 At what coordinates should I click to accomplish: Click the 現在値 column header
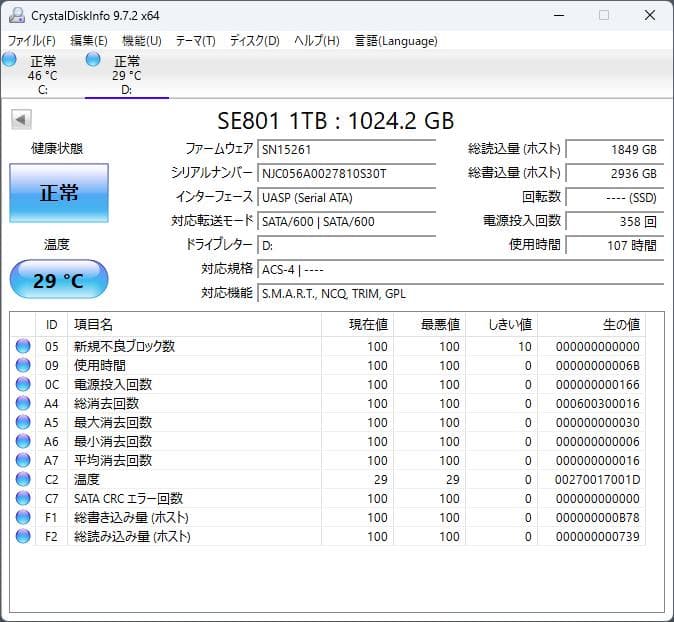click(357, 324)
